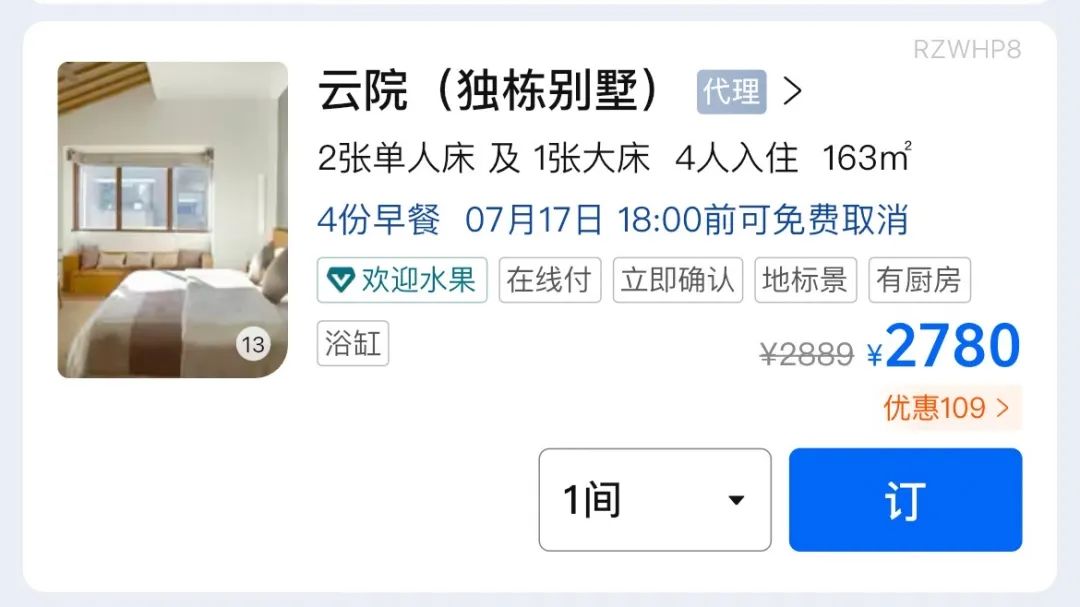Tap the RZWHP8 room code
The image size is (1080, 607).
[x=967, y=50]
